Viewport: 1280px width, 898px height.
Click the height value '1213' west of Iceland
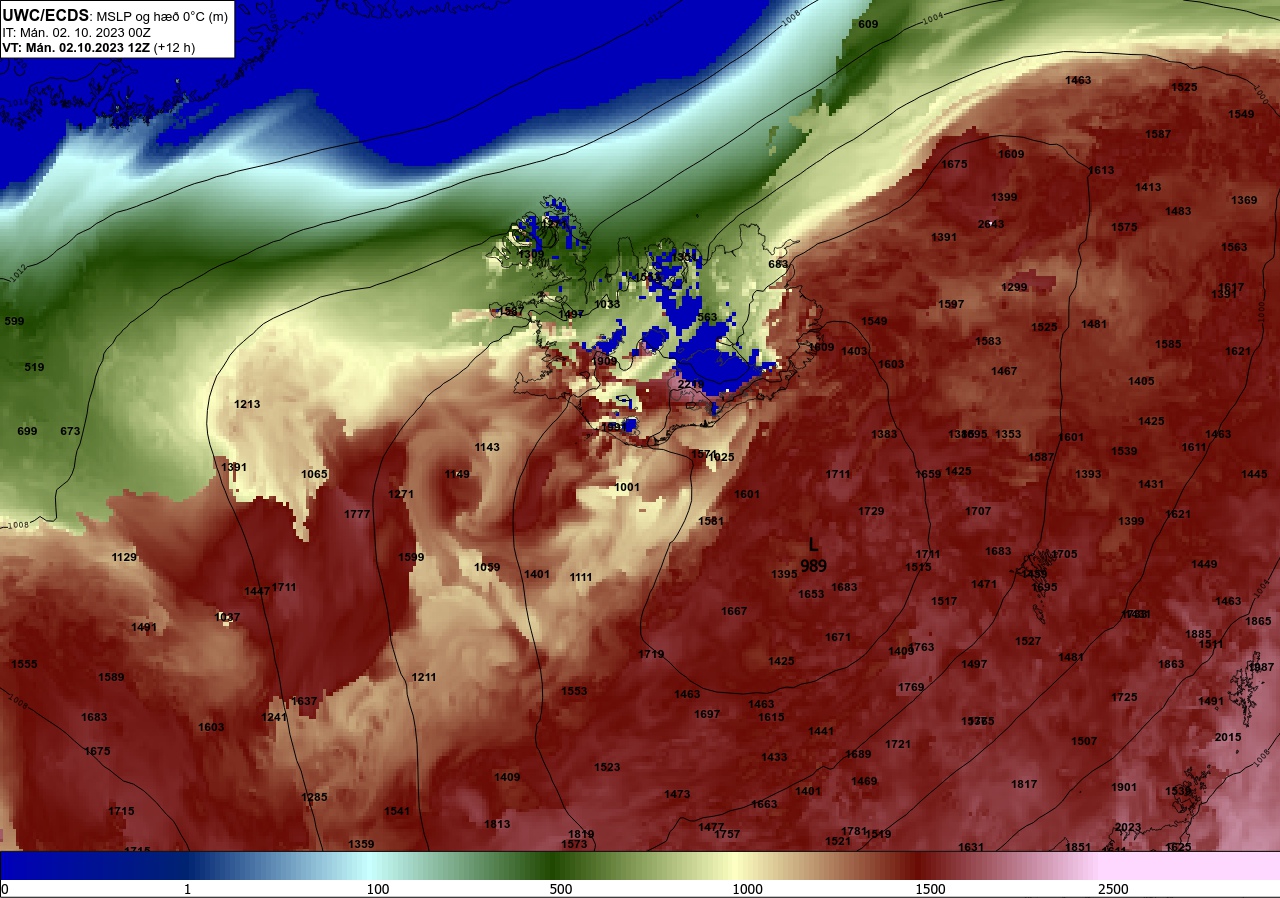point(247,404)
